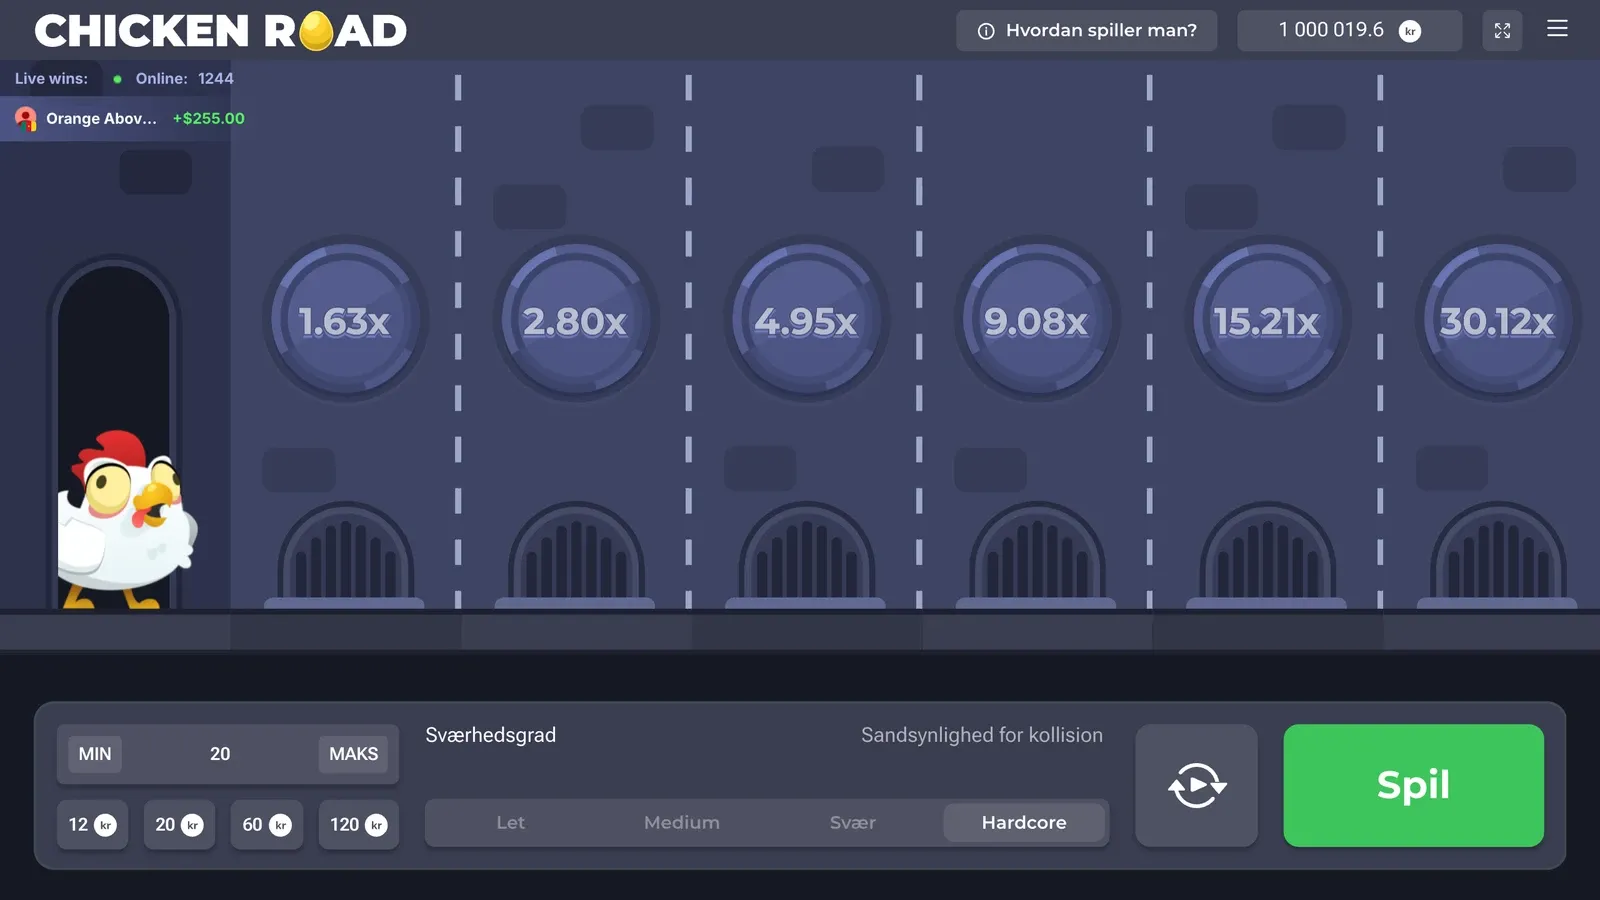
Task: Select the 2.80x multiplier manhole
Action: (x=575, y=320)
